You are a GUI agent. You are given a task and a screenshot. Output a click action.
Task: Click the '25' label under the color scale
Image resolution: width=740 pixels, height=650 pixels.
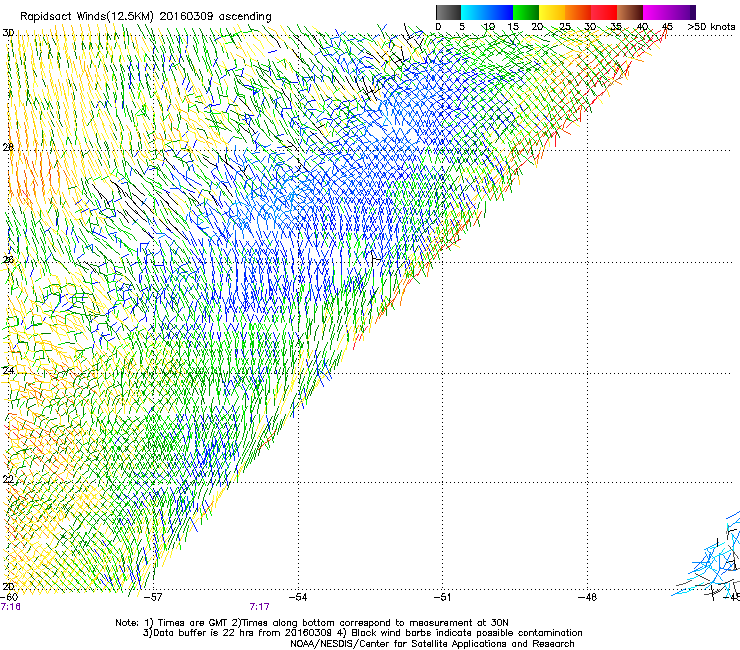click(565, 26)
